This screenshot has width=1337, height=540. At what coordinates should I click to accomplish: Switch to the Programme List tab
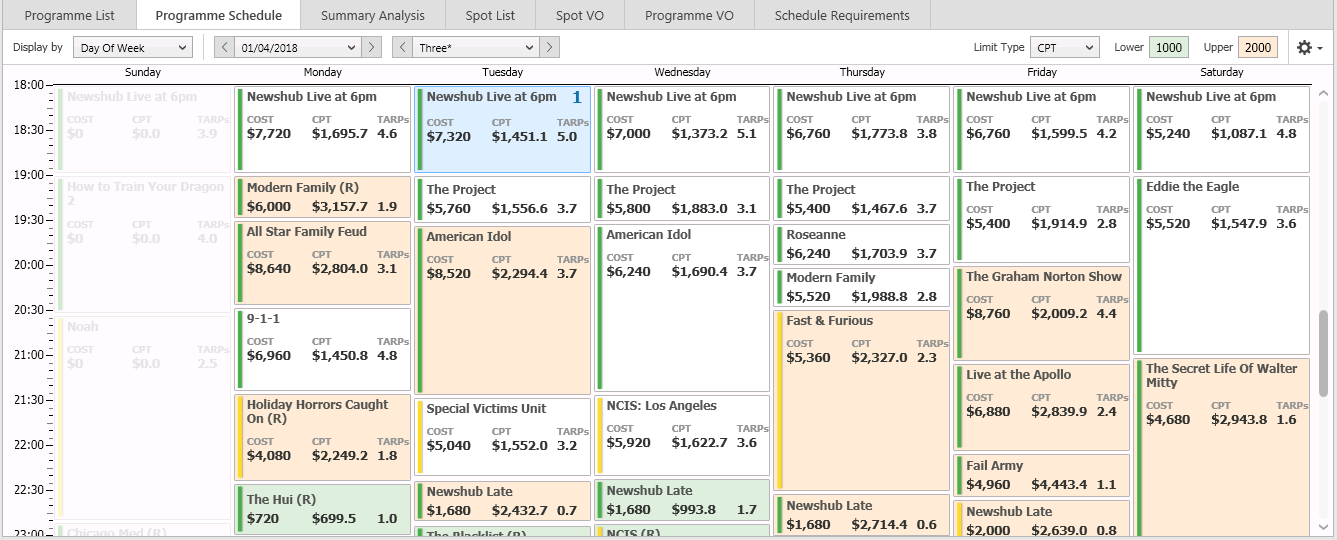69,15
